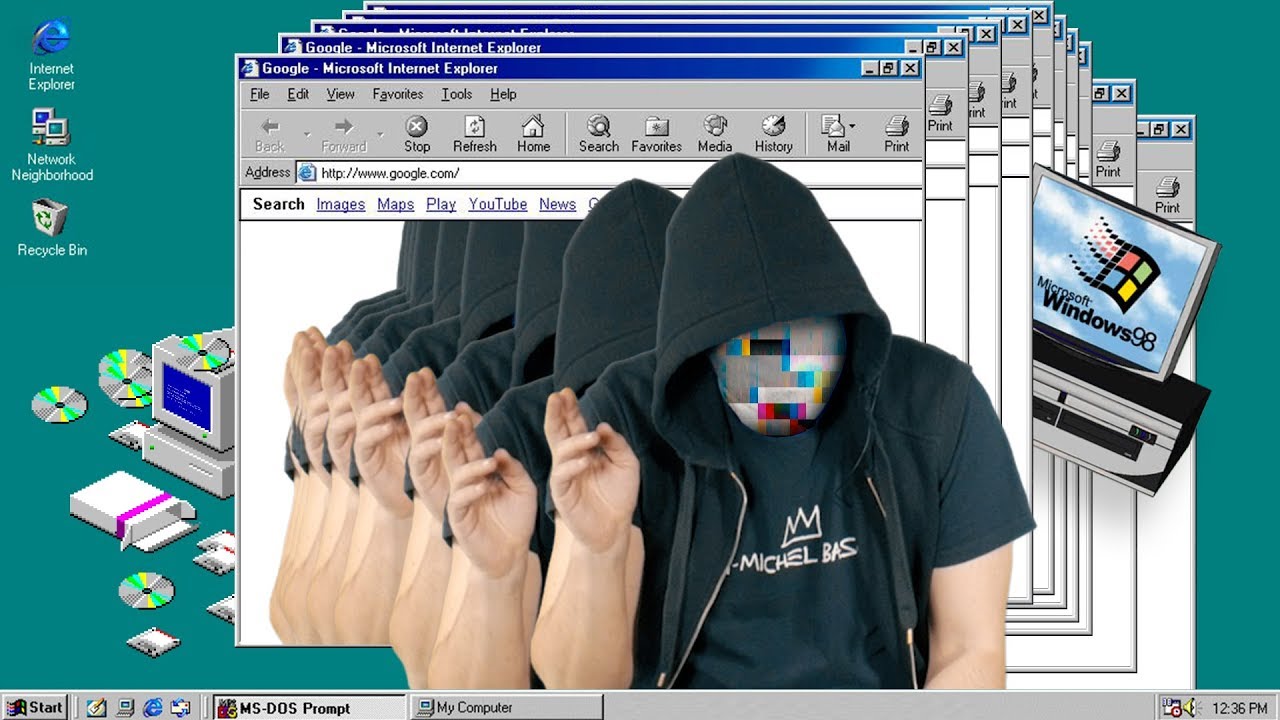Click Print in the second Internet Explorer window
The height and width of the screenshot is (720, 1280).
pos(940,113)
